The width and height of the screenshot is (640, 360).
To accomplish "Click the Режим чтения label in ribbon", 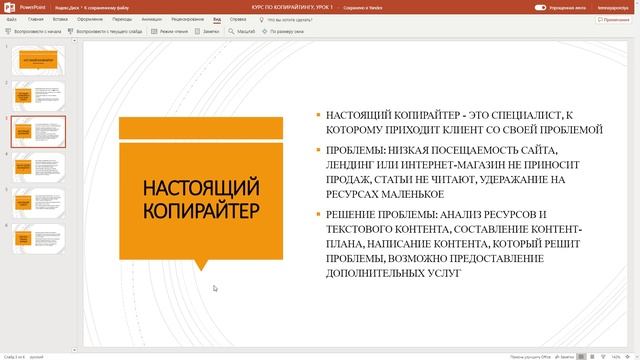I will [x=174, y=31].
